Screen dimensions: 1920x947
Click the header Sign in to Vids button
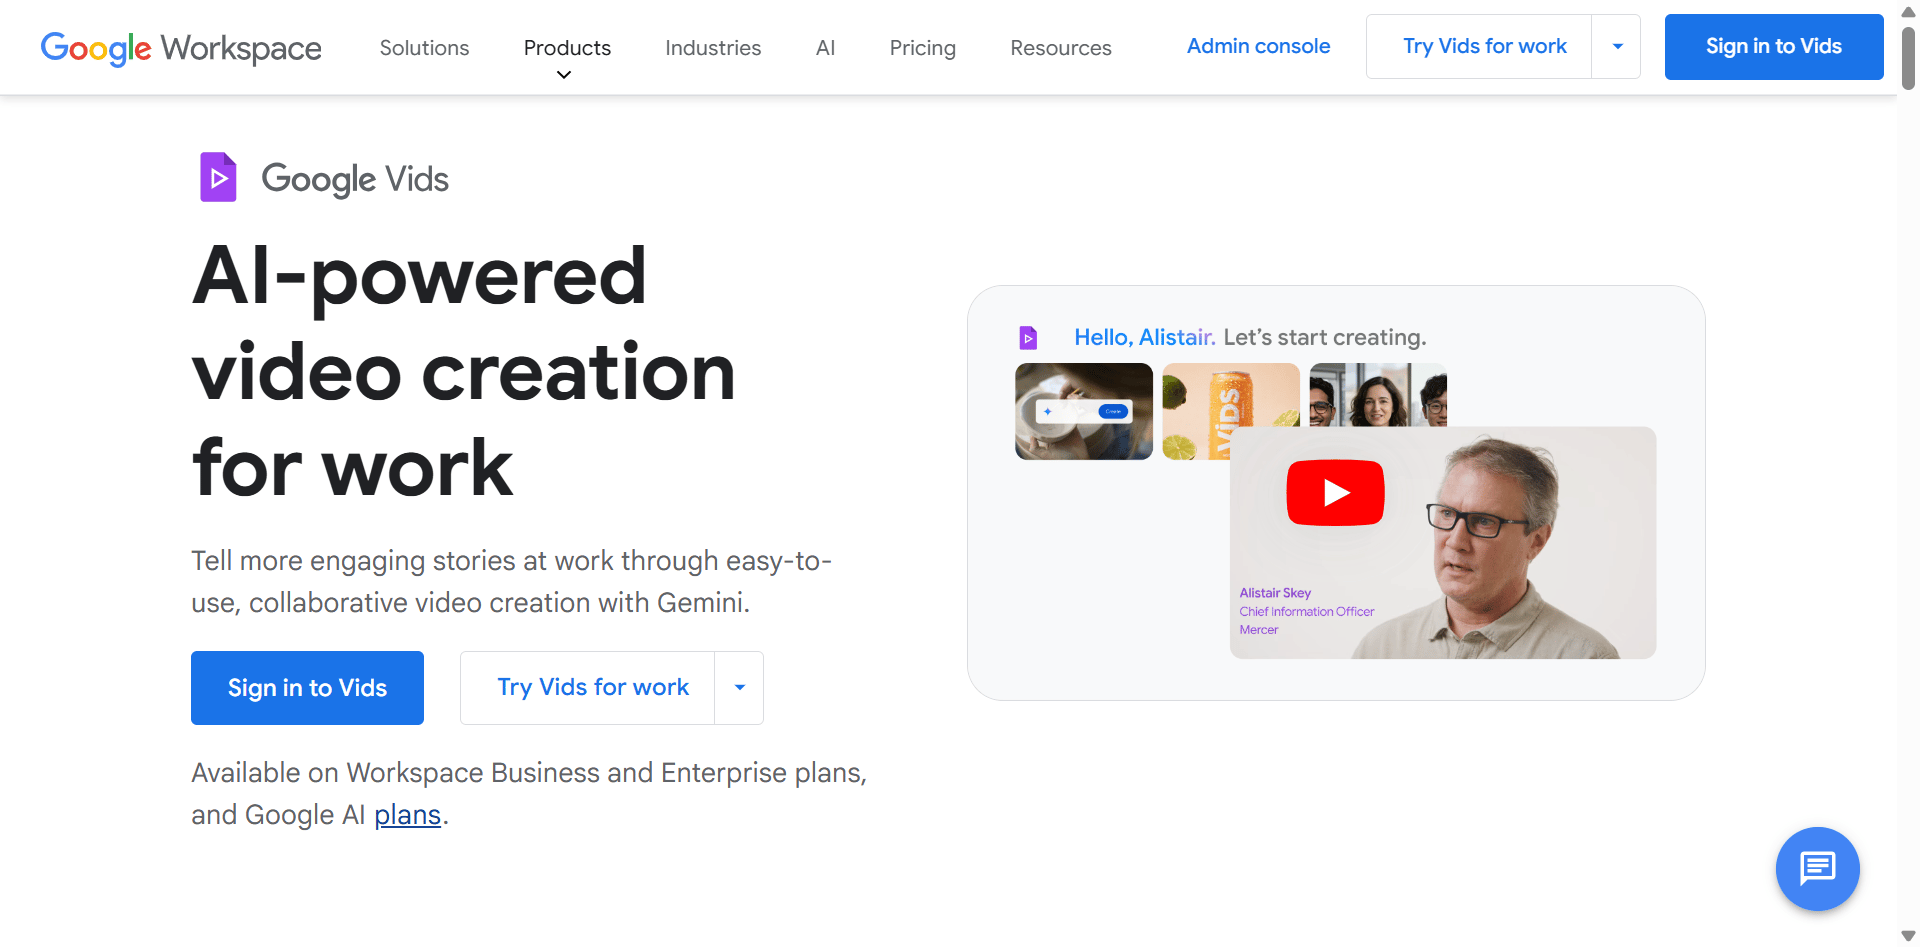(x=1774, y=46)
